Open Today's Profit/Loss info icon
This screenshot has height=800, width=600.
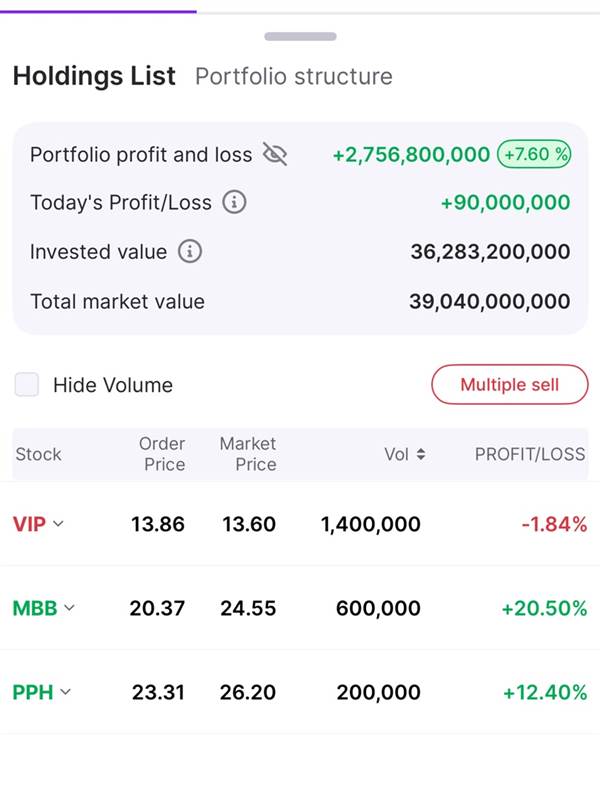[x=234, y=202]
